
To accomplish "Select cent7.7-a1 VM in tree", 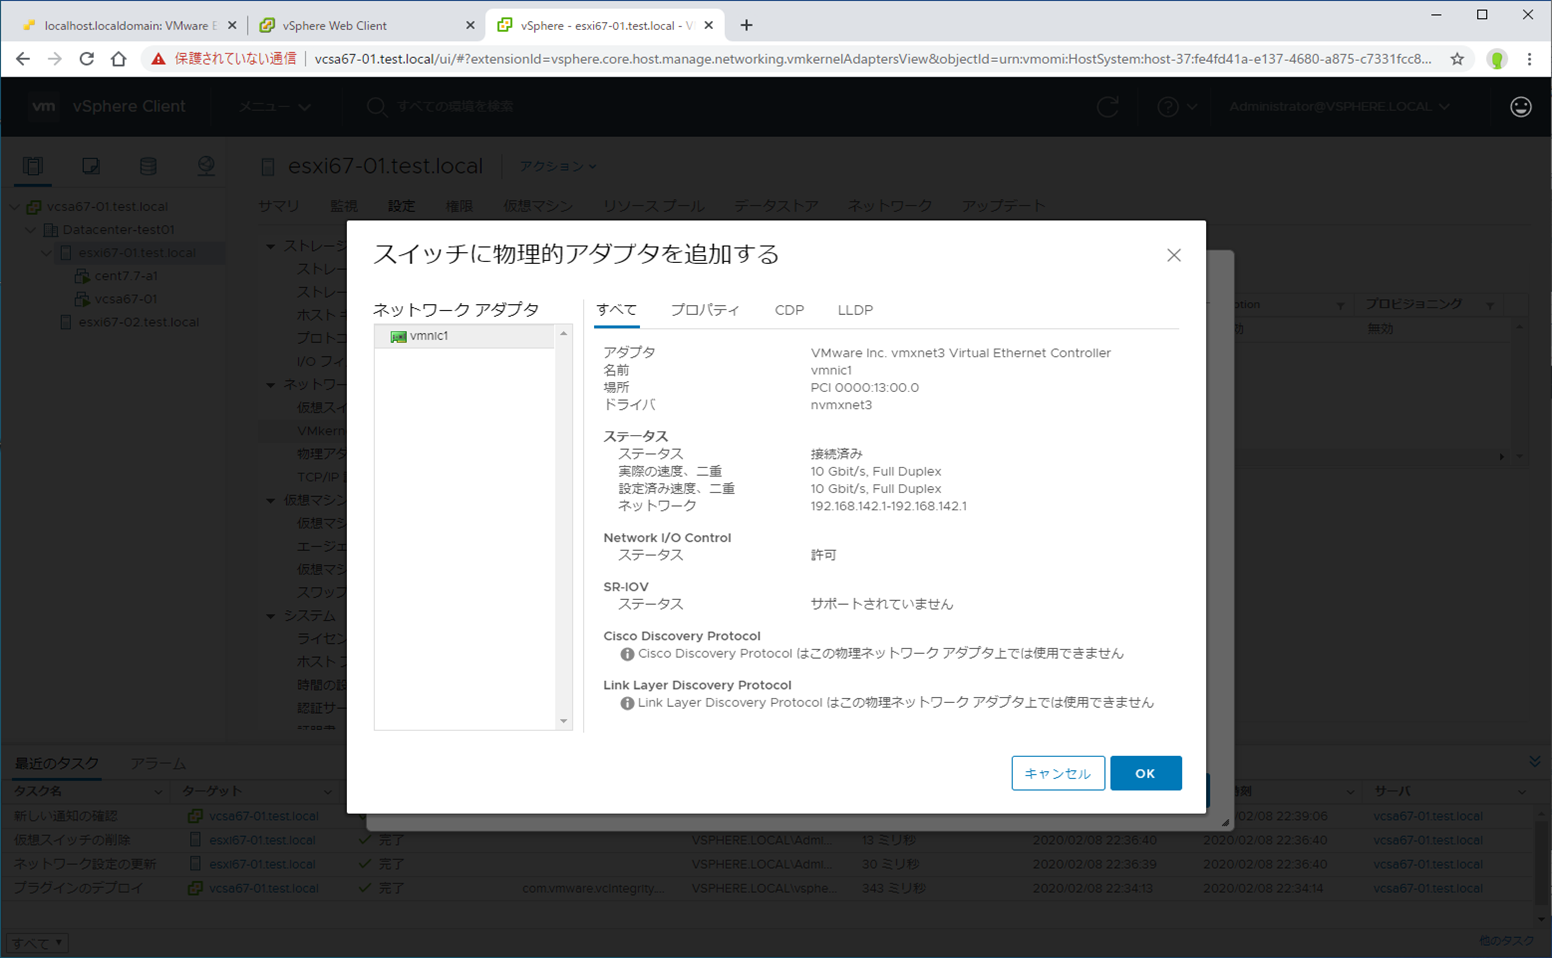I will 126,276.
